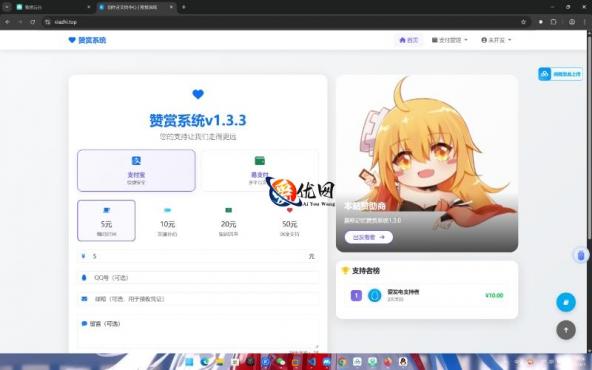The image size is (592, 370).
Task: Click the small floating widget at right edge
Action: pyautogui.click(x=581, y=255)
